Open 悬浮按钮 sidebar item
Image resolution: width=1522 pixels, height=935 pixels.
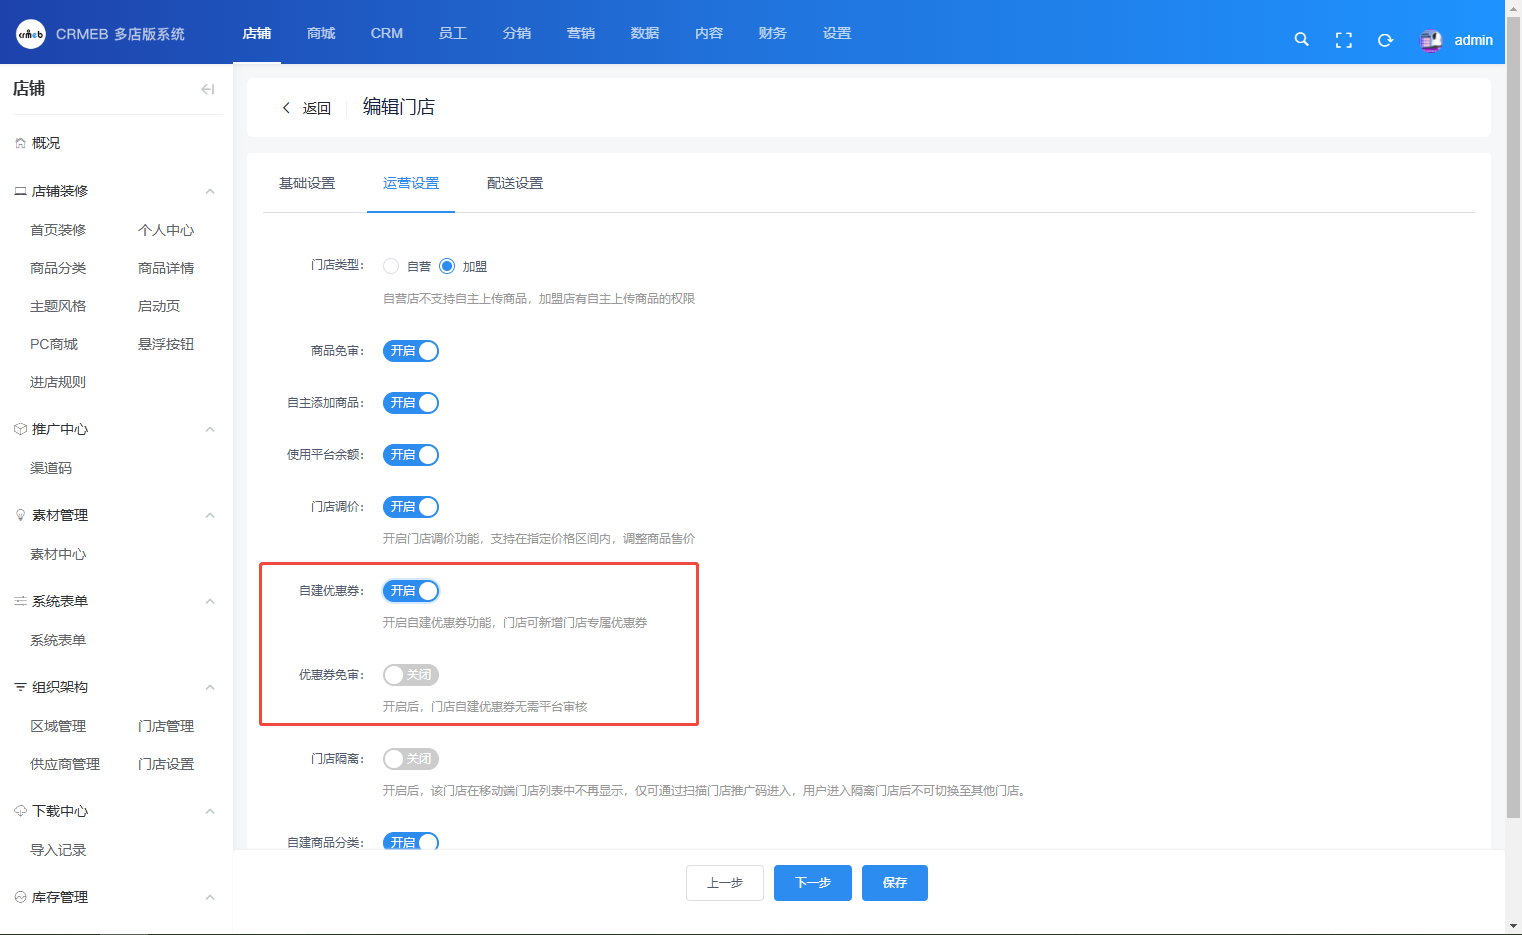pos(166,344)
